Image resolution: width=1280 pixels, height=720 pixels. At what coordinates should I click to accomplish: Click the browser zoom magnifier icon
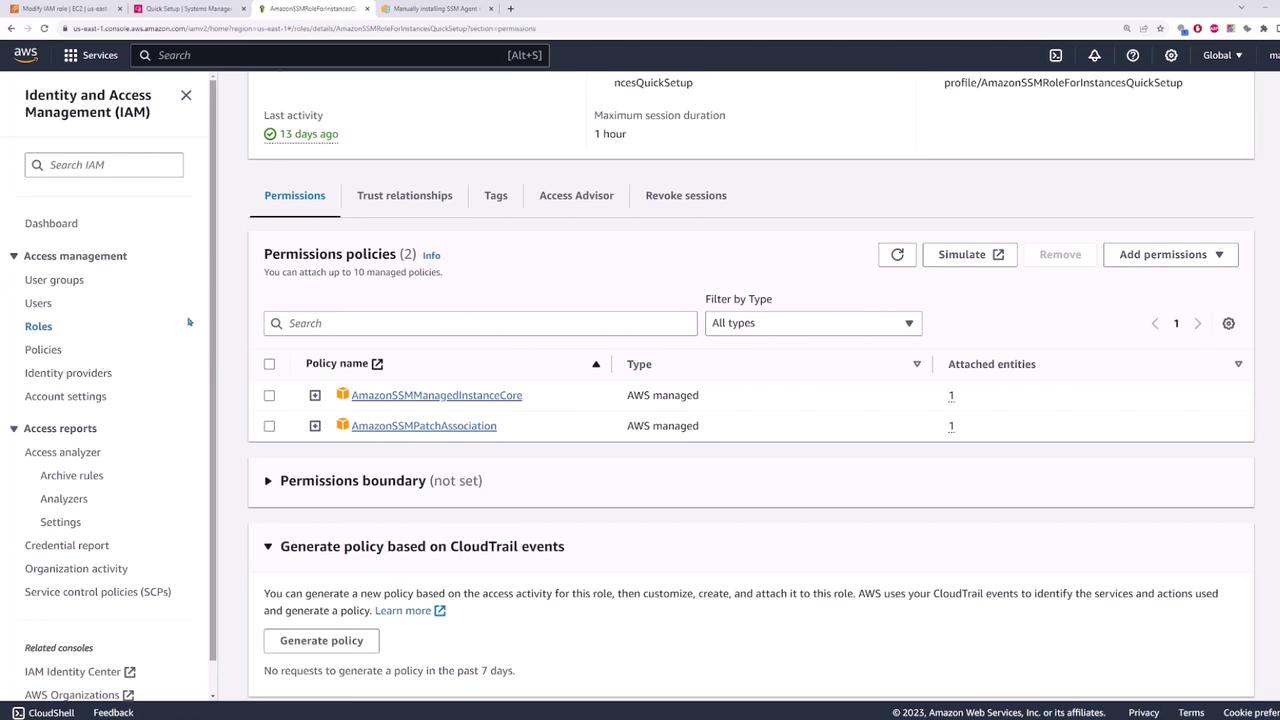[1127, 29]
